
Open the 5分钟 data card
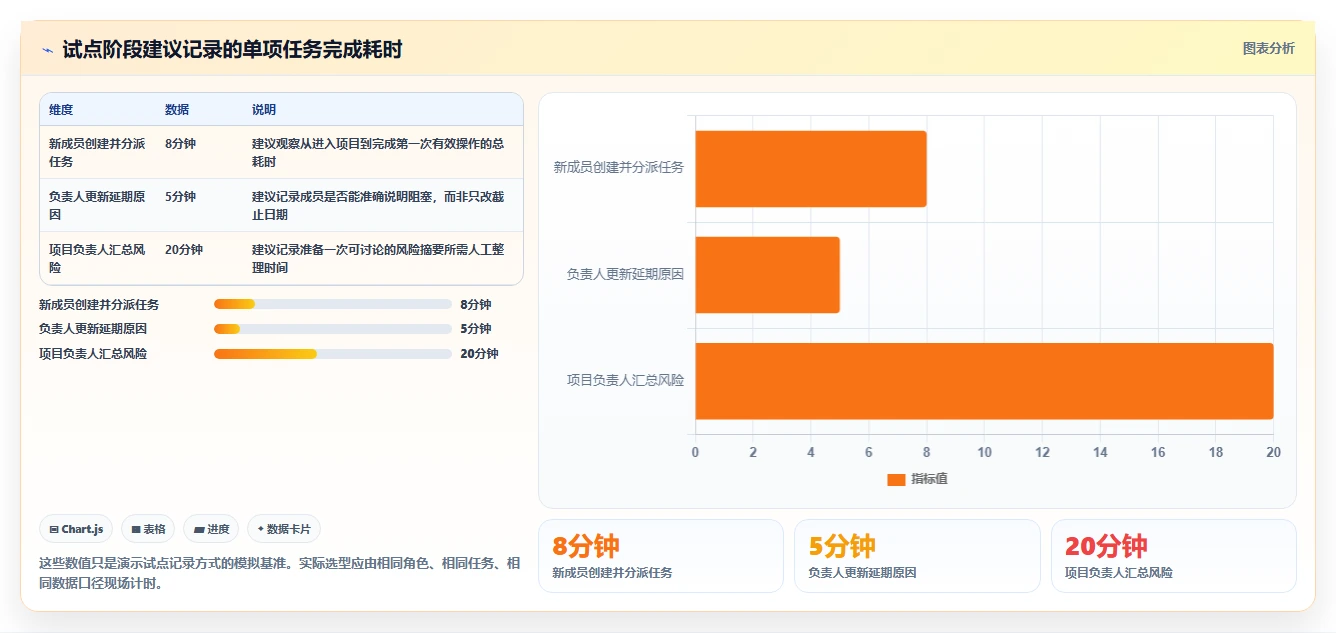pyautogui.click(x=917, y=556)
